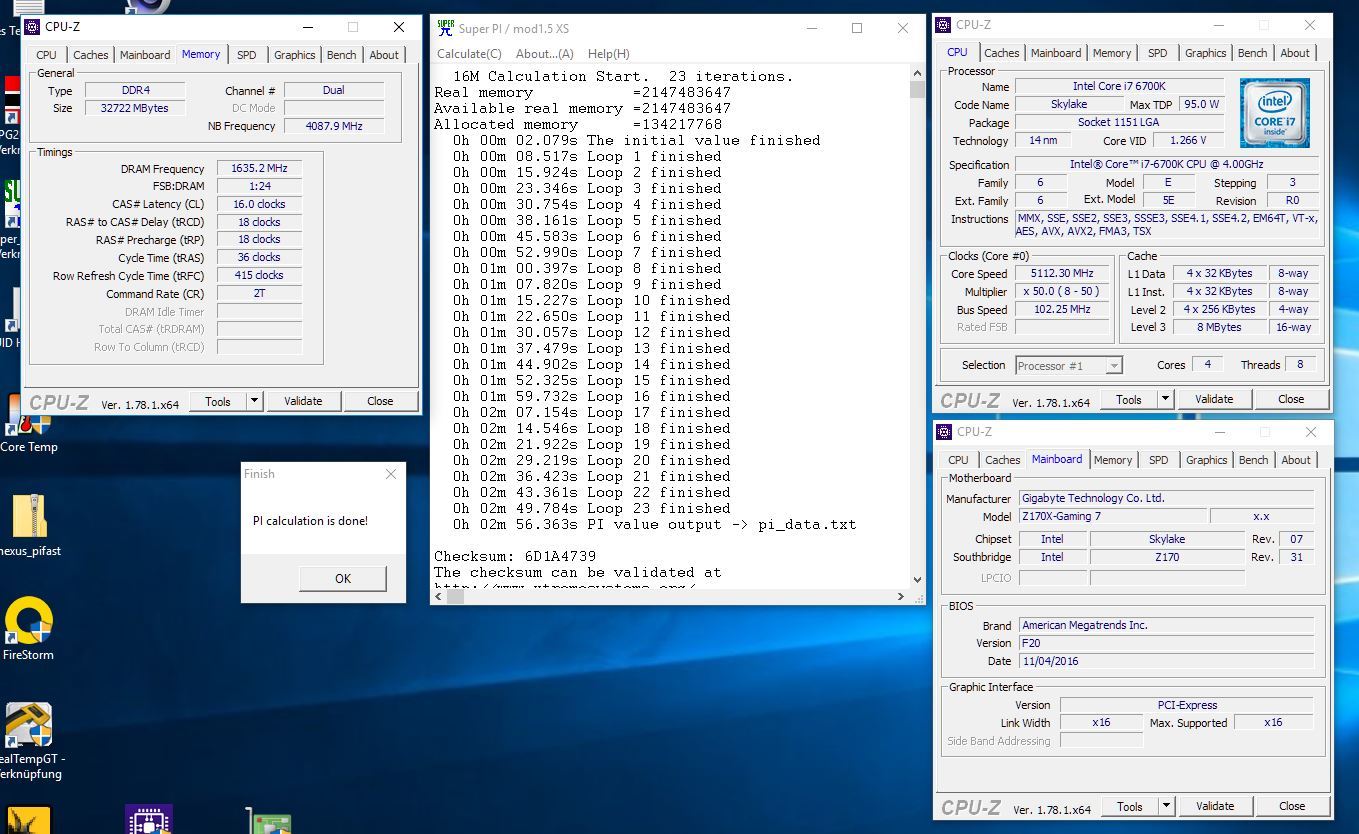Click Super PI vertical scrollbar down arrow
Image resolution: width=1359 pixels, height=834 pixels.
pyautogui.click(x=917, y=579)
